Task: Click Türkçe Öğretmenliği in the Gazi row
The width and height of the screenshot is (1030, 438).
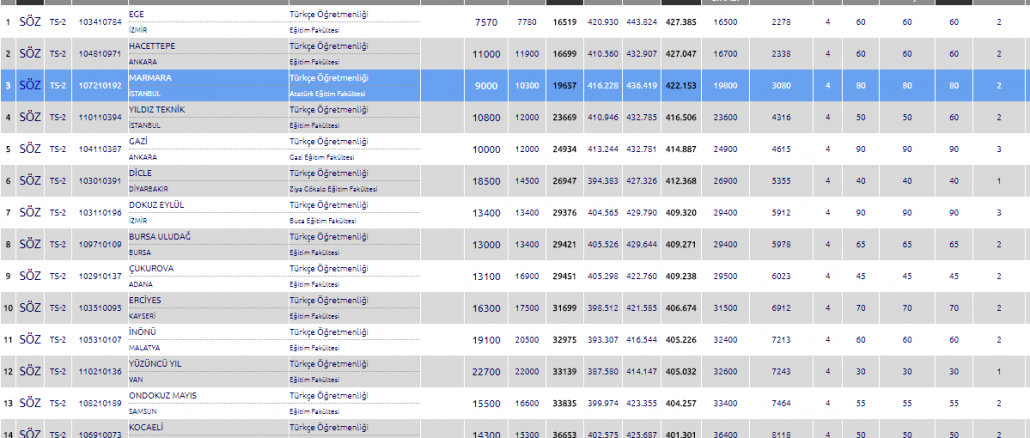Action: click(x=328, y=141)
